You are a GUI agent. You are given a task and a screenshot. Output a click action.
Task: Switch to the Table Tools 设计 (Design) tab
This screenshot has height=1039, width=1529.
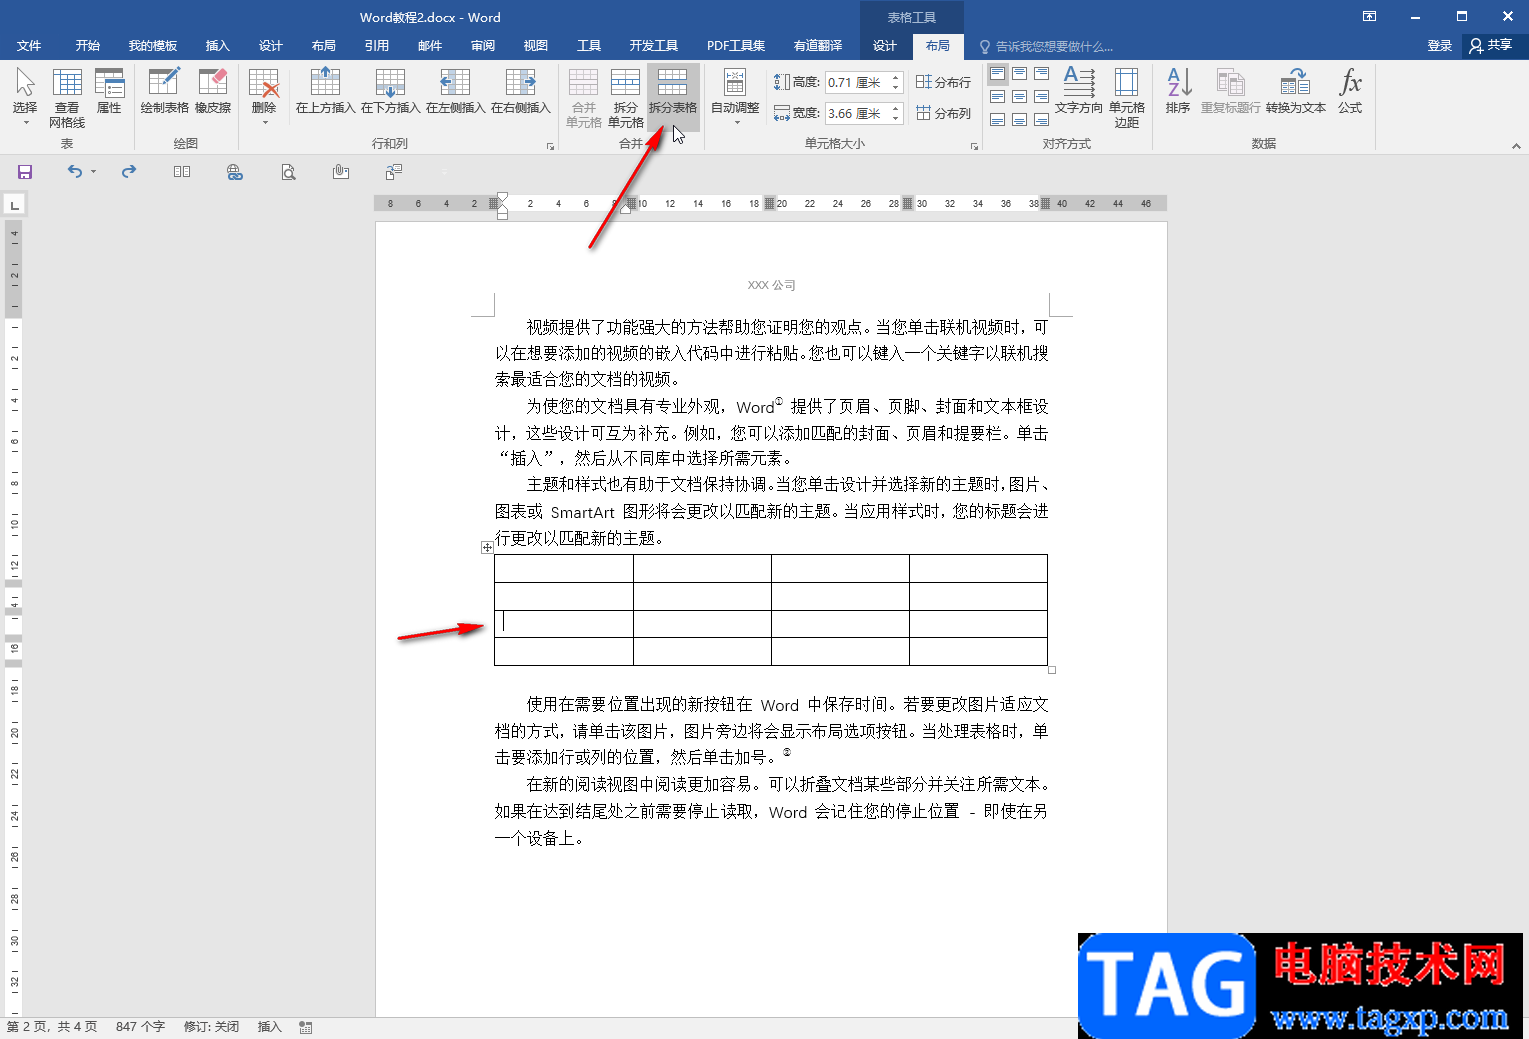coord(885,46)
